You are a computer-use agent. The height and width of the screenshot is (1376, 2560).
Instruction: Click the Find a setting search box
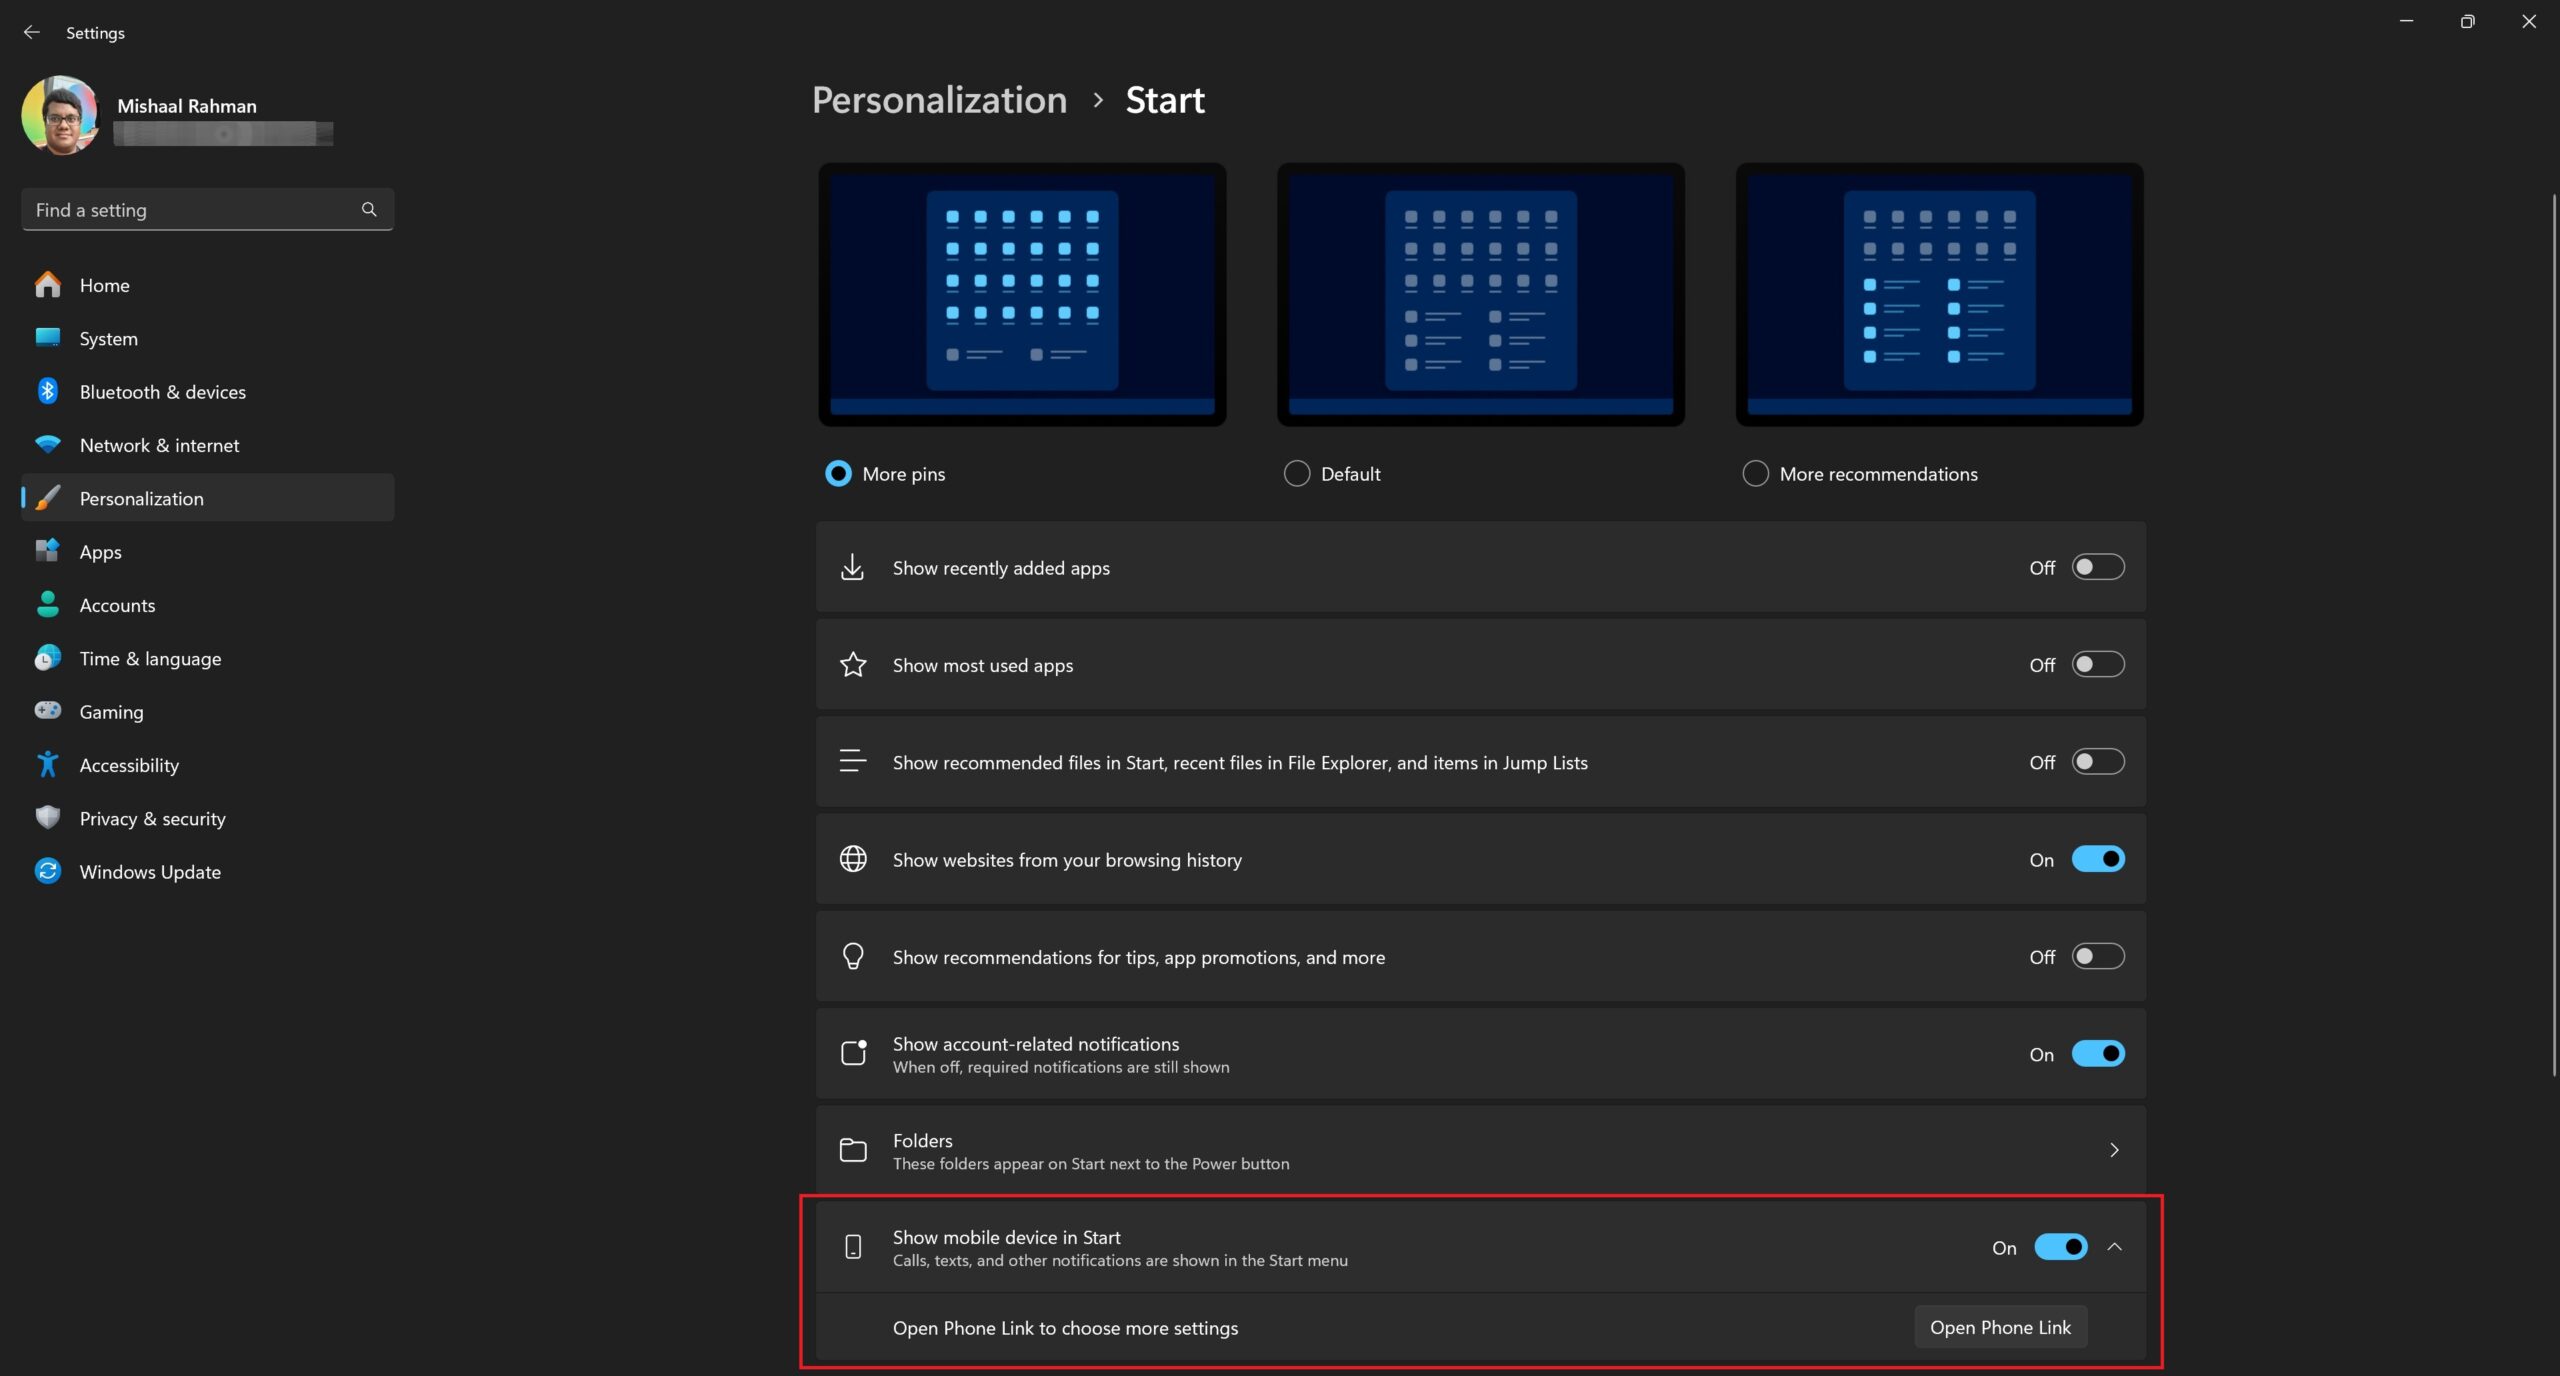190,210
